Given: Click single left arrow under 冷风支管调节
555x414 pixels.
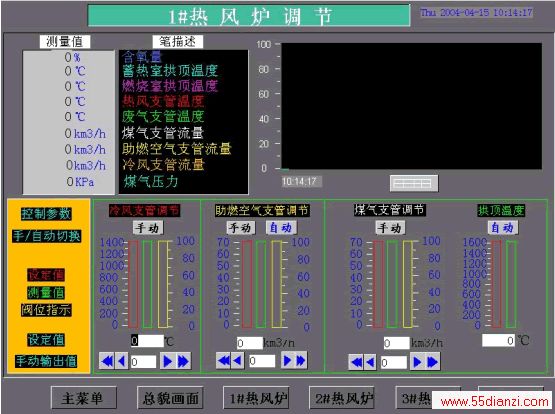Looking at the screenshot, I should point(121,361).
